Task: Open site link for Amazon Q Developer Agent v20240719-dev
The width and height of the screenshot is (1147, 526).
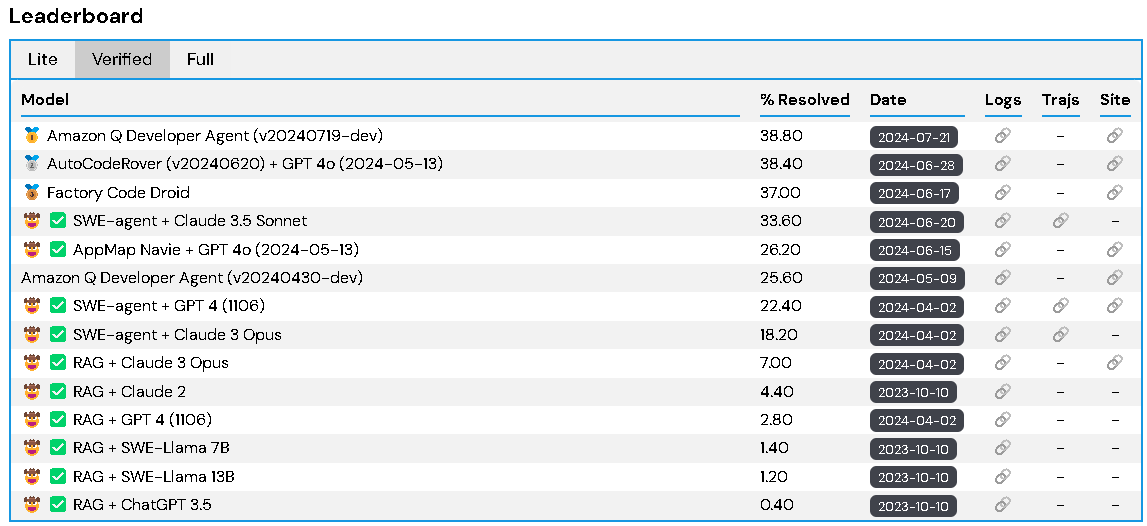Action: [x=1114, y=135]
